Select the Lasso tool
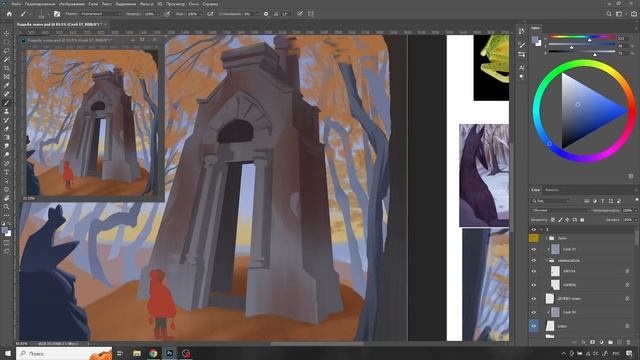The image size is (640, 360). (6, 51)
